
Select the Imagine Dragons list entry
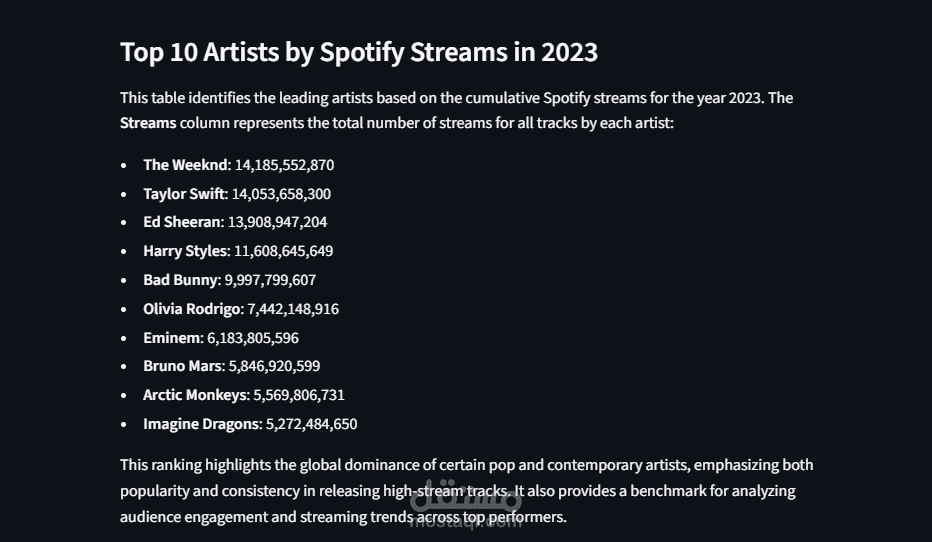[250, 424]
